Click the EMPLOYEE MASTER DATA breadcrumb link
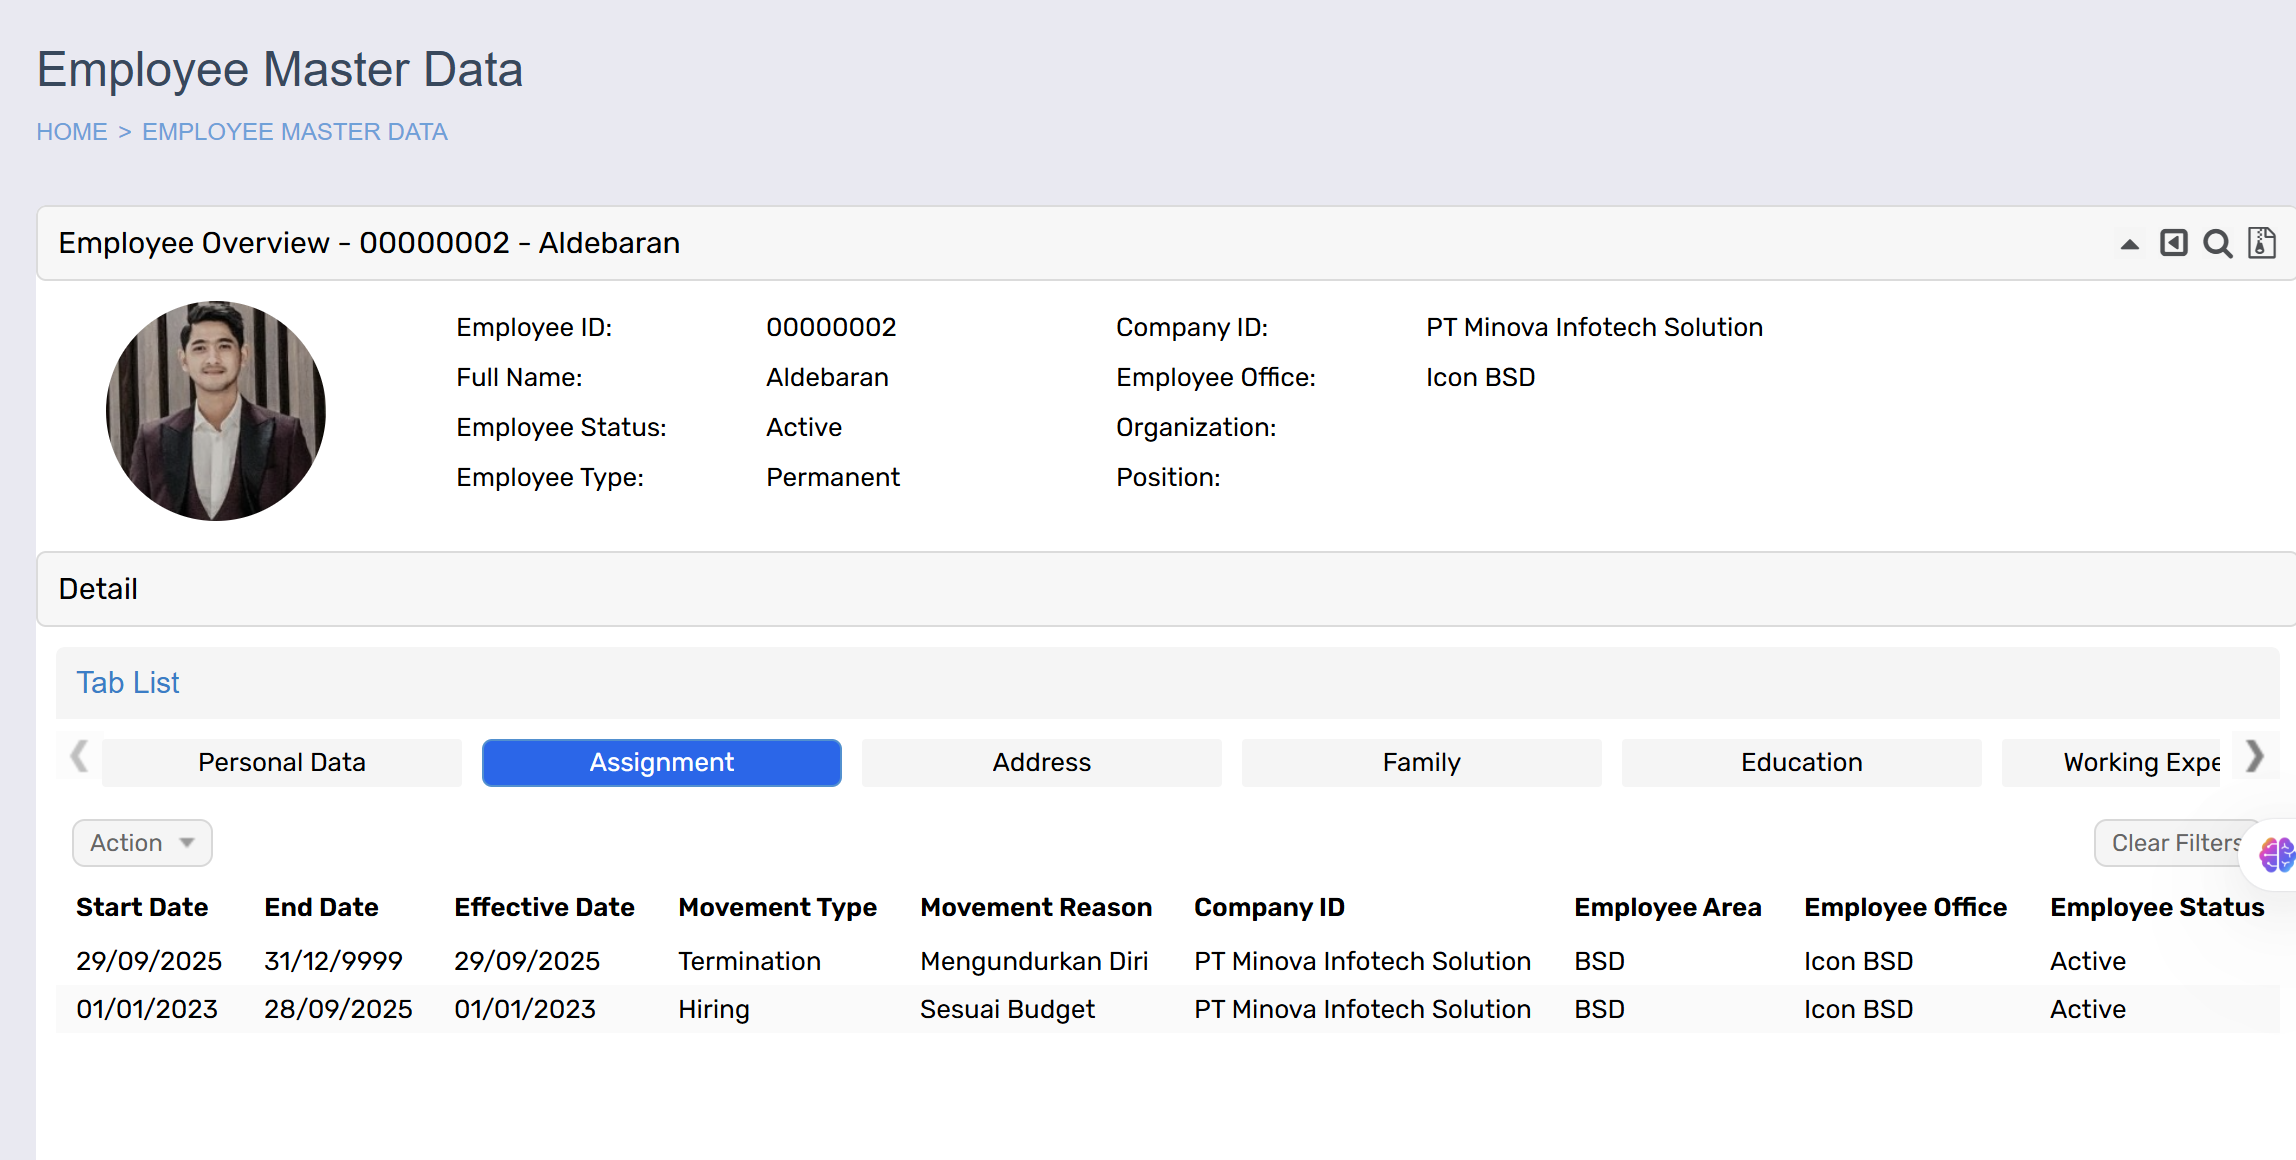Image resolution: width=2296 pixels, height=1160 pixels. pyautogui.click(x=294, y=132)
